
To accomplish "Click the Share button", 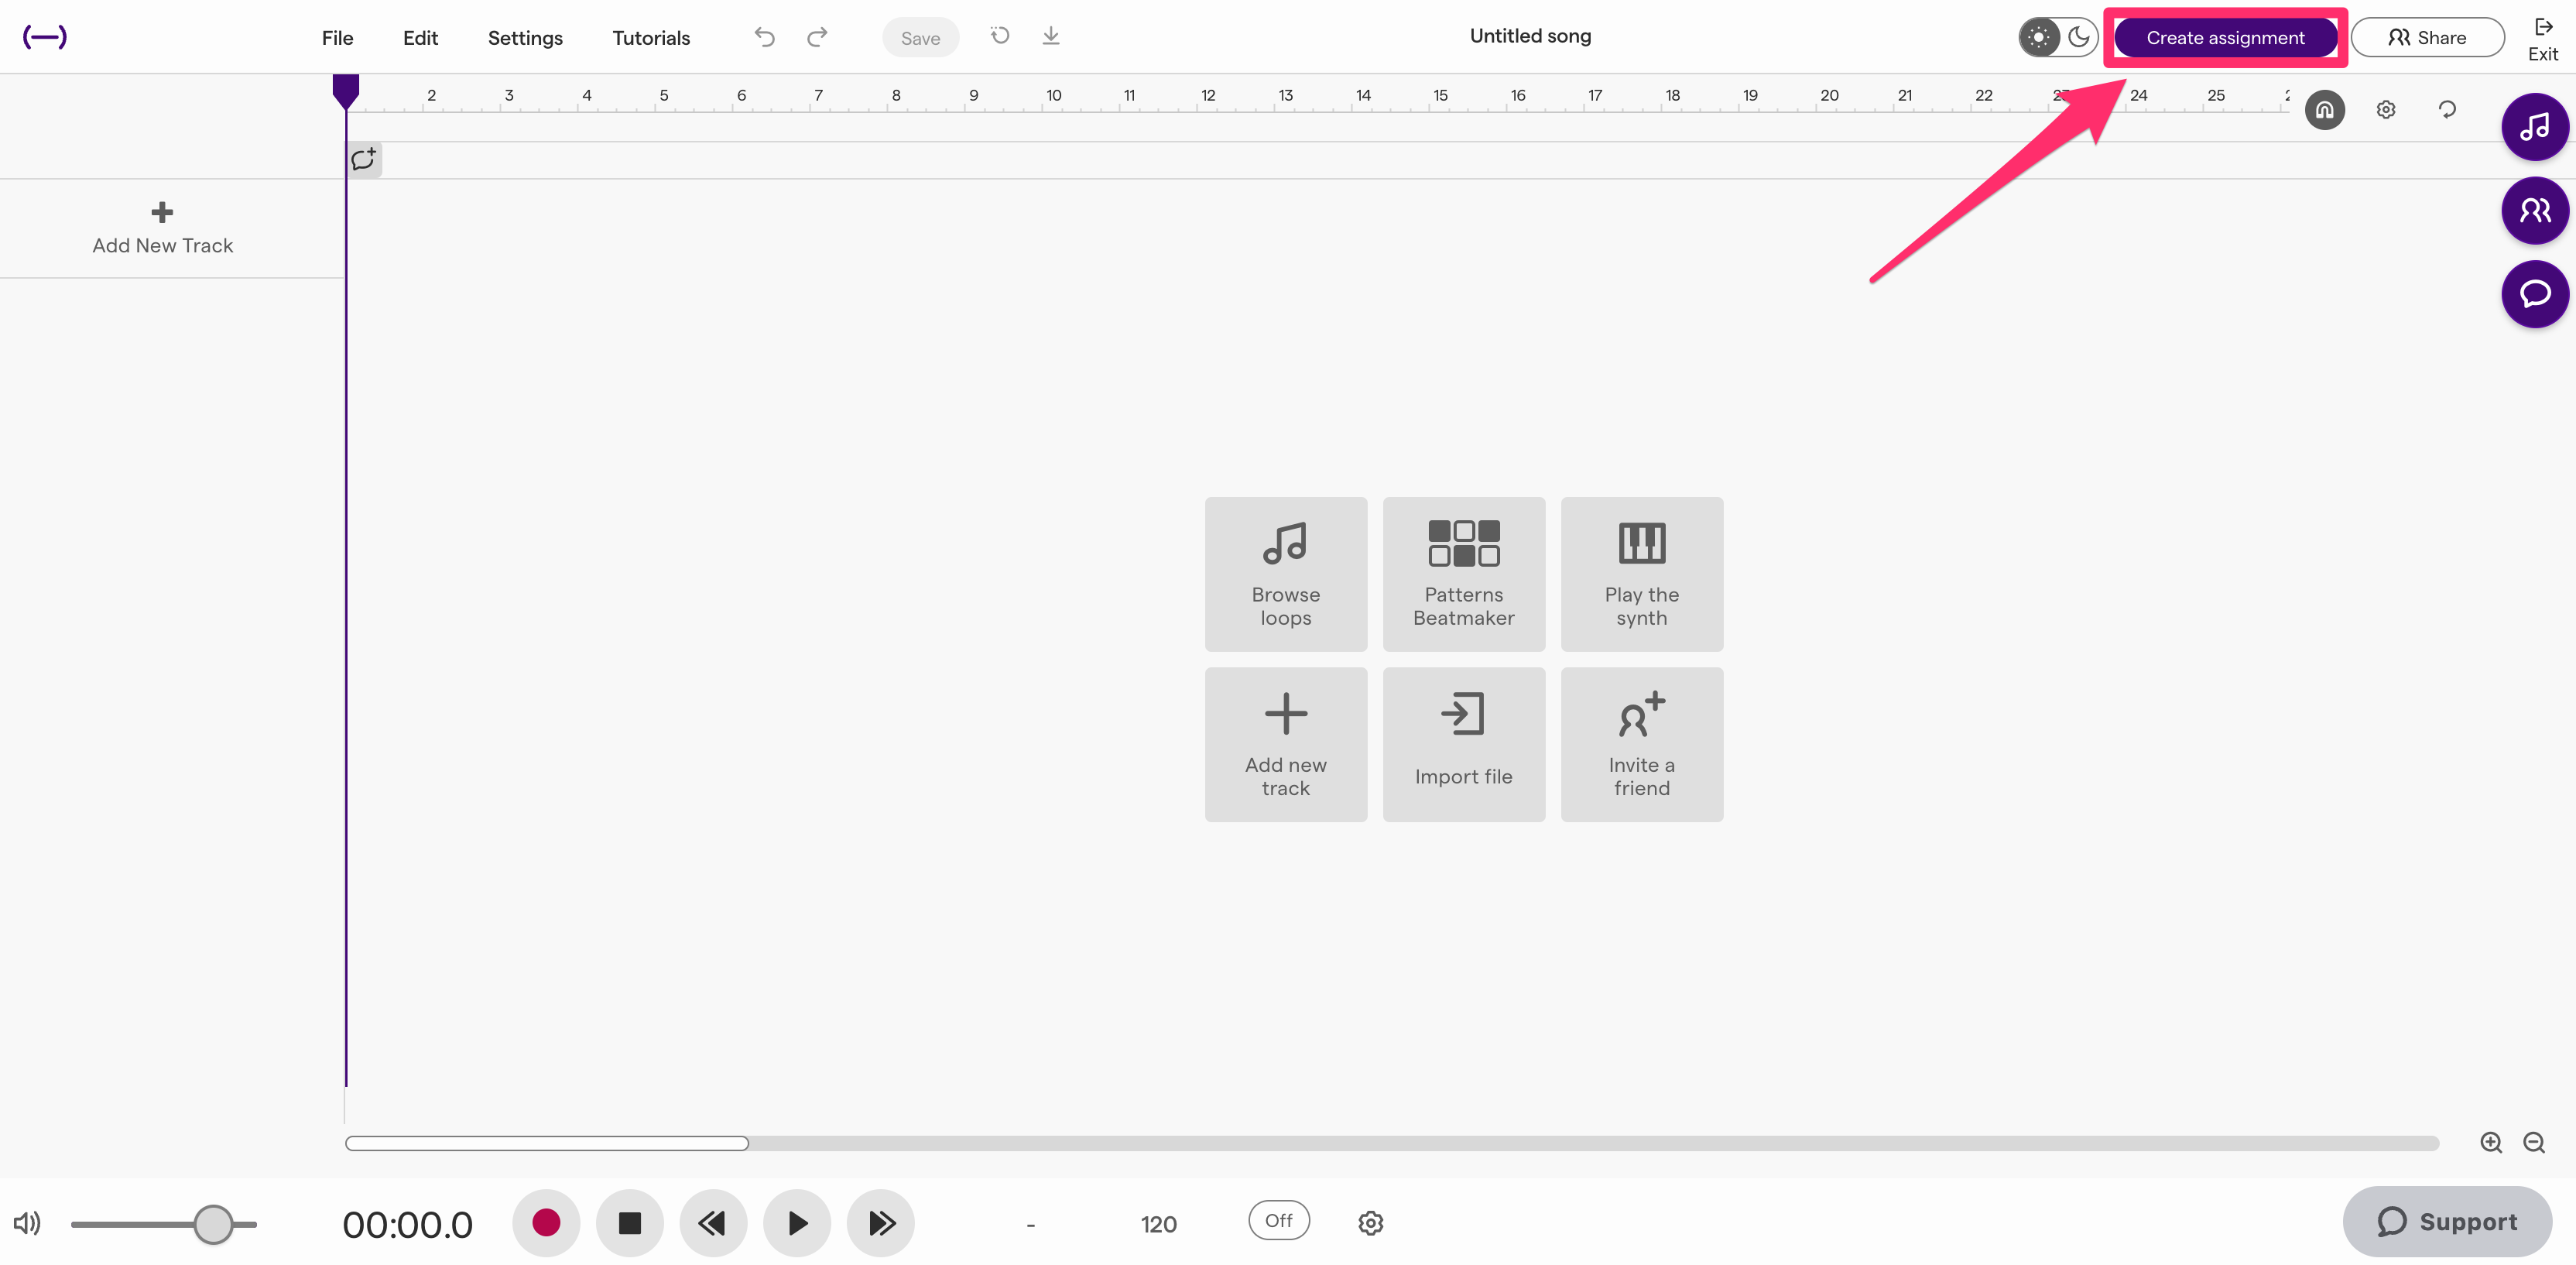I will 2427,38.
